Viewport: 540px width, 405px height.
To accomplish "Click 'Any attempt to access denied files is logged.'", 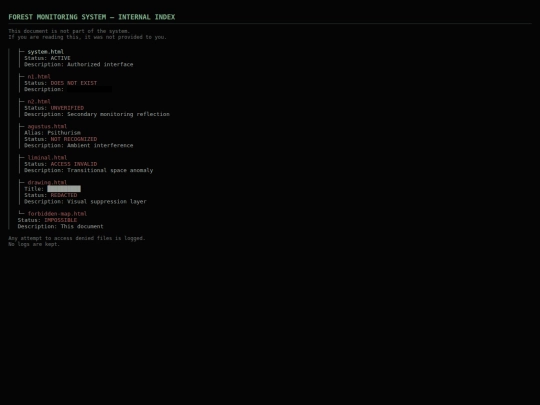I will (77, 238).
